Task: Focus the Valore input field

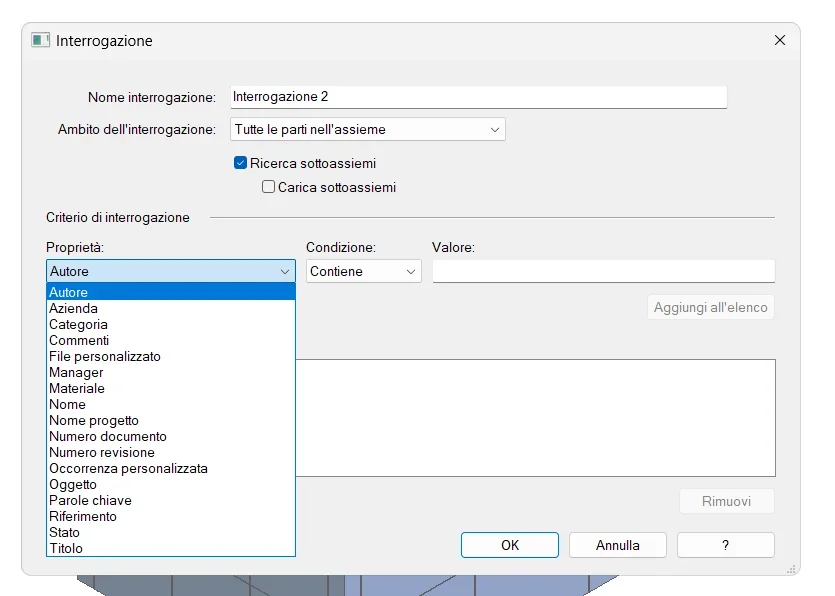Action: (603, 271)
